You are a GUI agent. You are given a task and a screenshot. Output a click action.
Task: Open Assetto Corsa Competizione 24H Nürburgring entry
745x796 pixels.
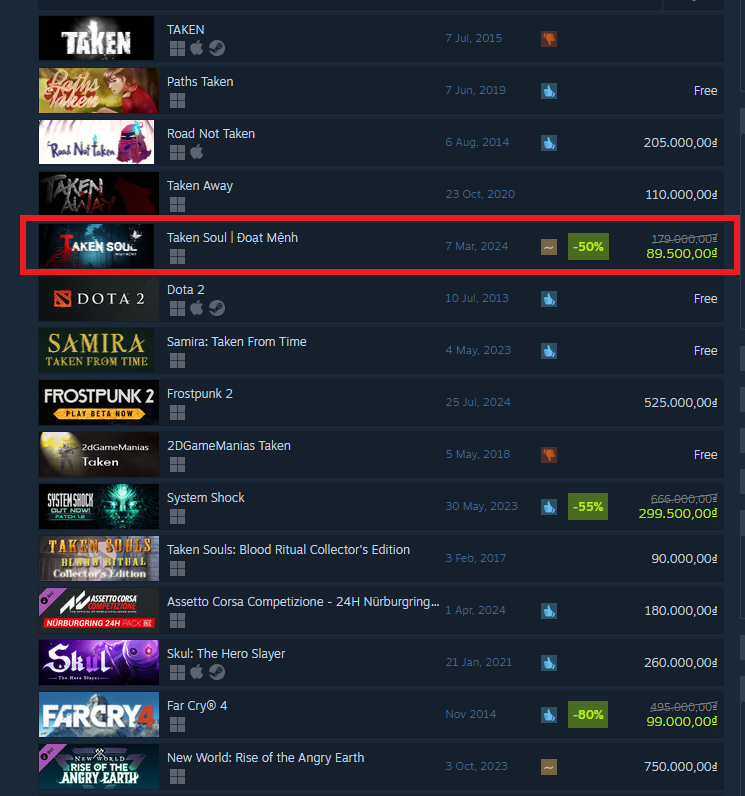pos(303,602)
